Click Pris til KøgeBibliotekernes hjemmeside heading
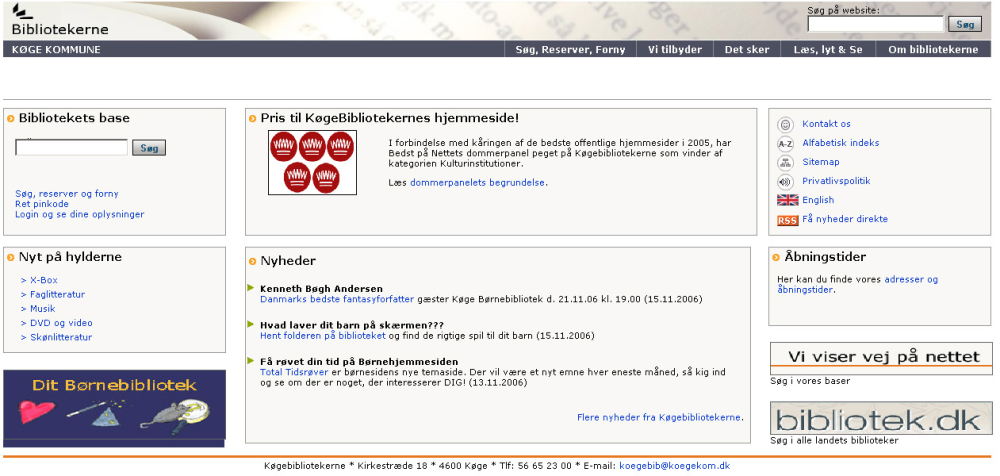Screen dimensions: 1000x476 click(x=390, y=118)
